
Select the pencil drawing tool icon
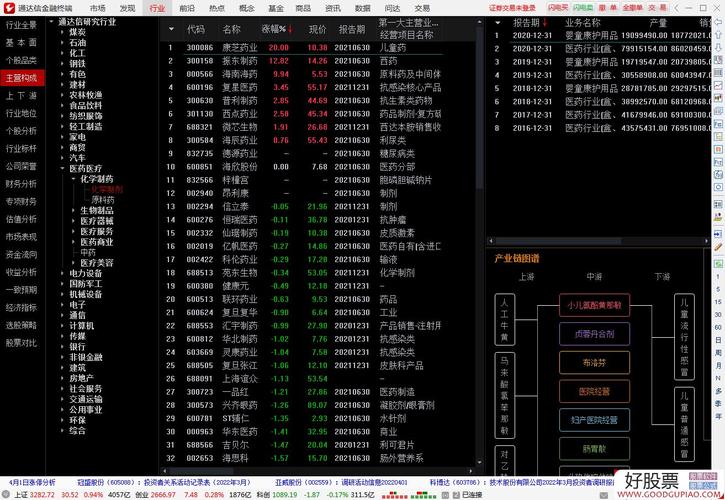coord(718,247)
